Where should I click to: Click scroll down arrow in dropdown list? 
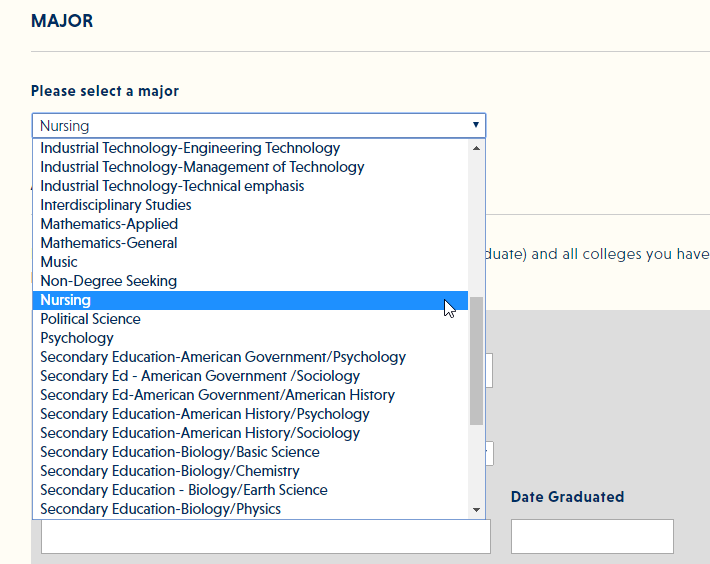tap(476, 510)
